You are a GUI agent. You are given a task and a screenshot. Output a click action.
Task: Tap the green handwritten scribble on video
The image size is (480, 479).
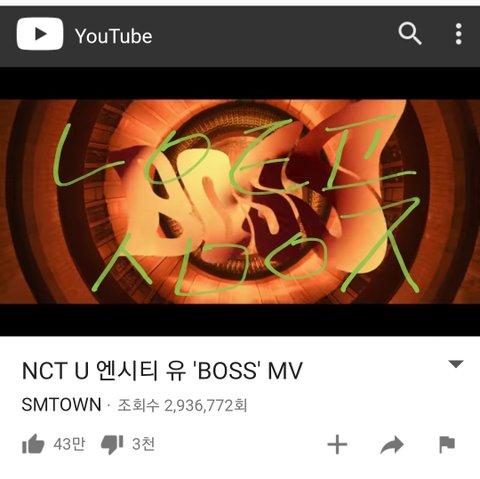pyautogui.click(x=237, y=207)
